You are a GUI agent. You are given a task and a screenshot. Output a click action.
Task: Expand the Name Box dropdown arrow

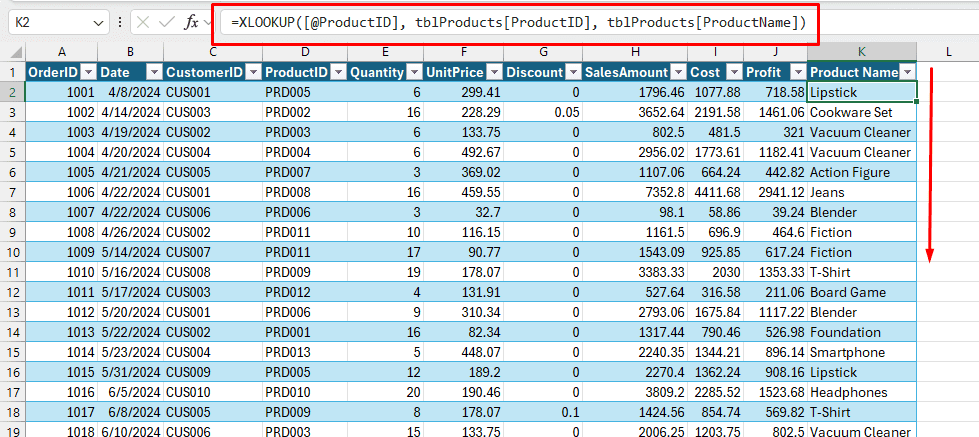point(98,22)
